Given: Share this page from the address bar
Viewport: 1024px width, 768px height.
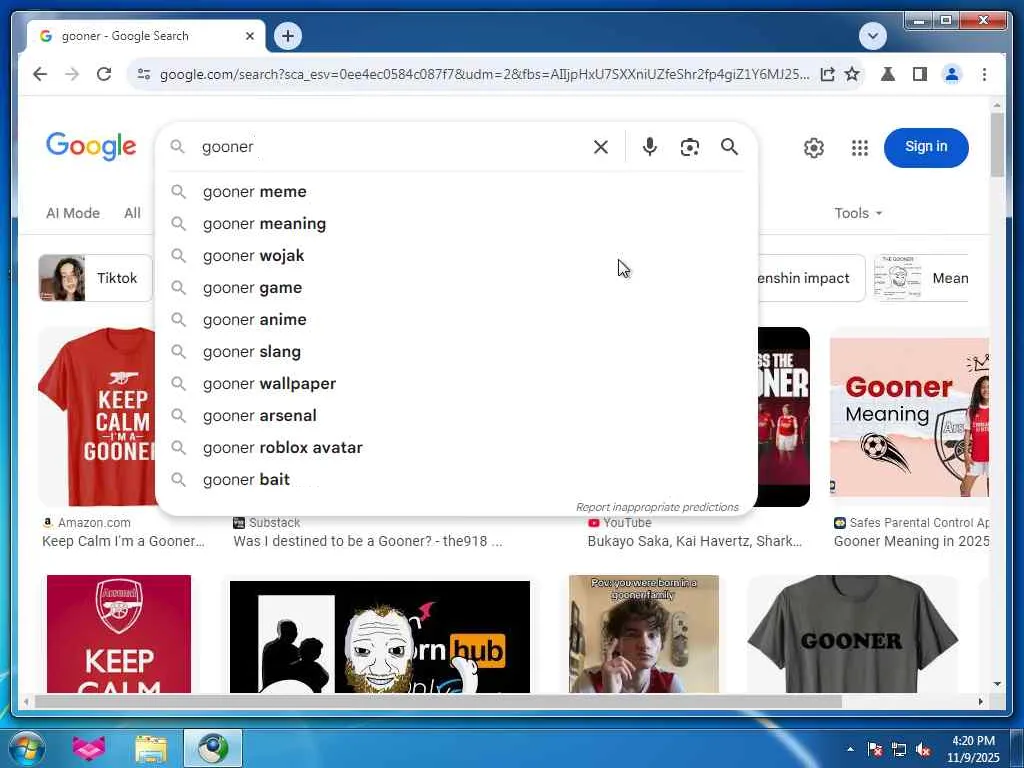Looking at the screenshot, I should (x=827, y=74).
